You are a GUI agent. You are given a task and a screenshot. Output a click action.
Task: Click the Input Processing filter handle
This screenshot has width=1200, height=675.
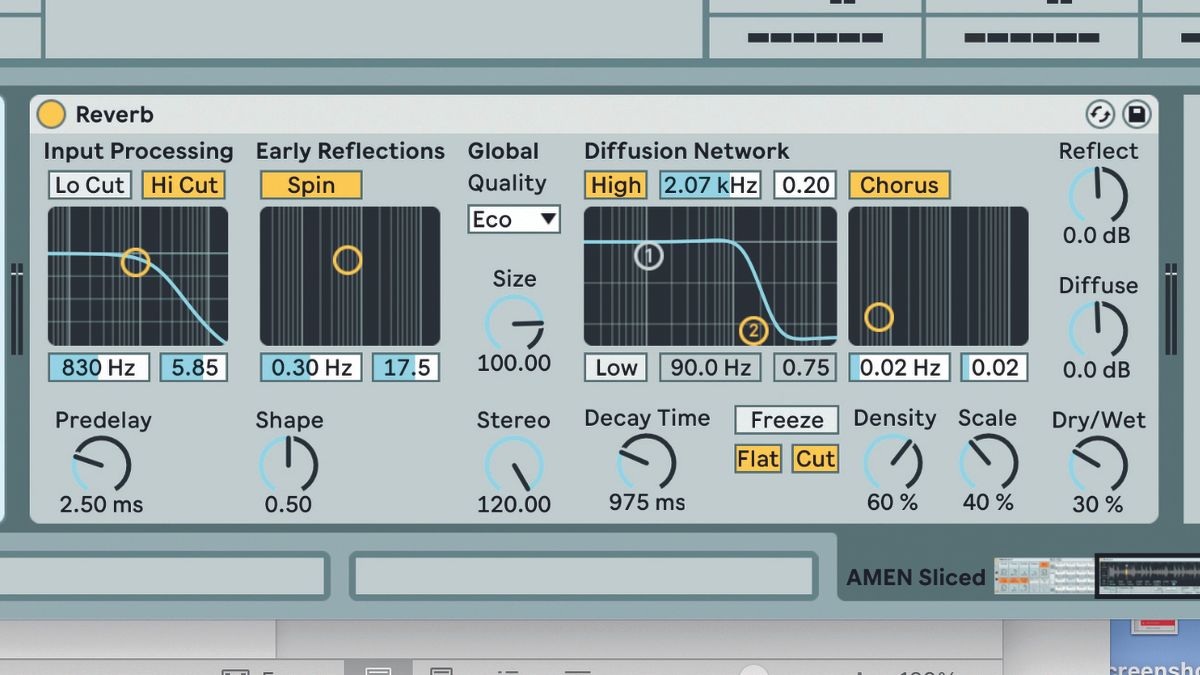click(136, 262)
